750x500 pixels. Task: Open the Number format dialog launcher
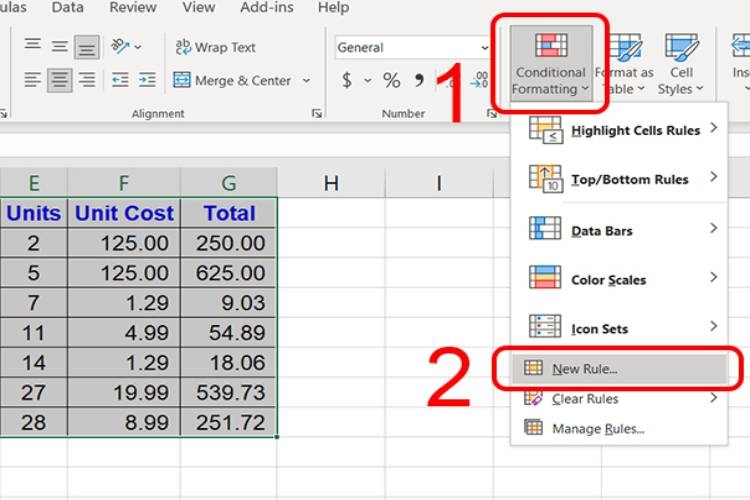[x=491, y=113]
